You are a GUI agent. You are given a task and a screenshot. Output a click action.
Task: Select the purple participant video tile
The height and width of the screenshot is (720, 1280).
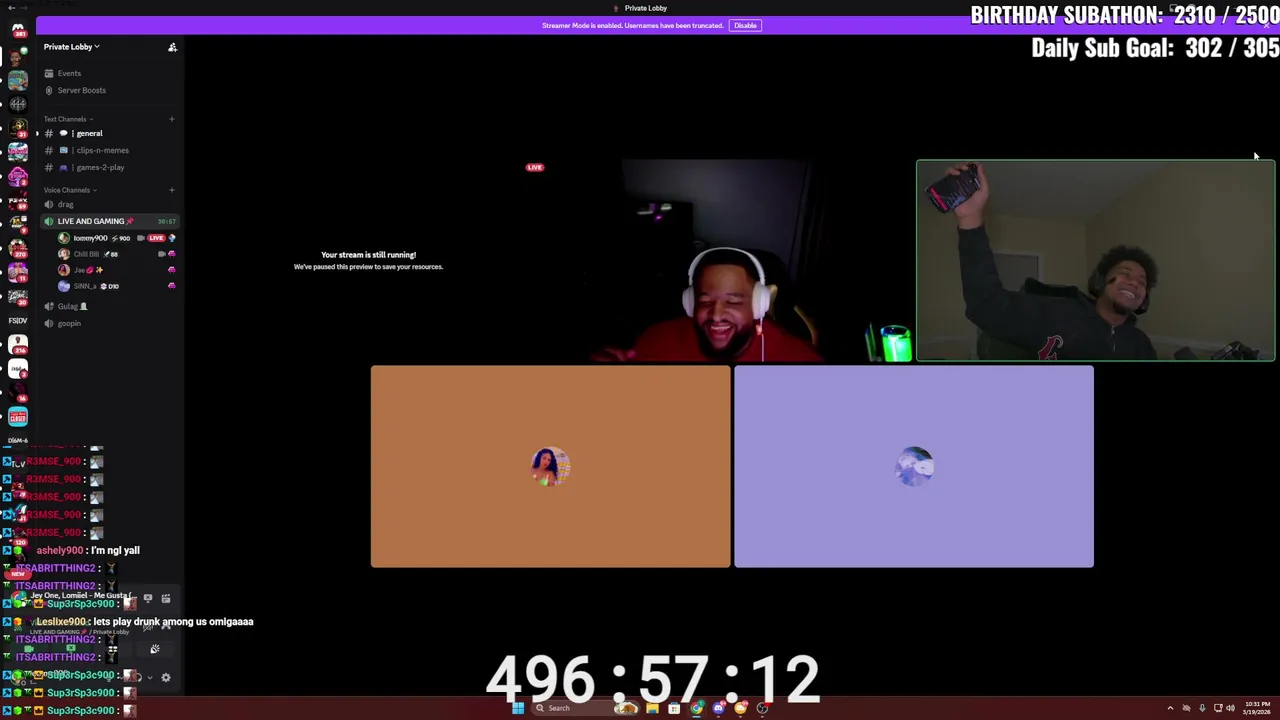[x=914, y=466]
